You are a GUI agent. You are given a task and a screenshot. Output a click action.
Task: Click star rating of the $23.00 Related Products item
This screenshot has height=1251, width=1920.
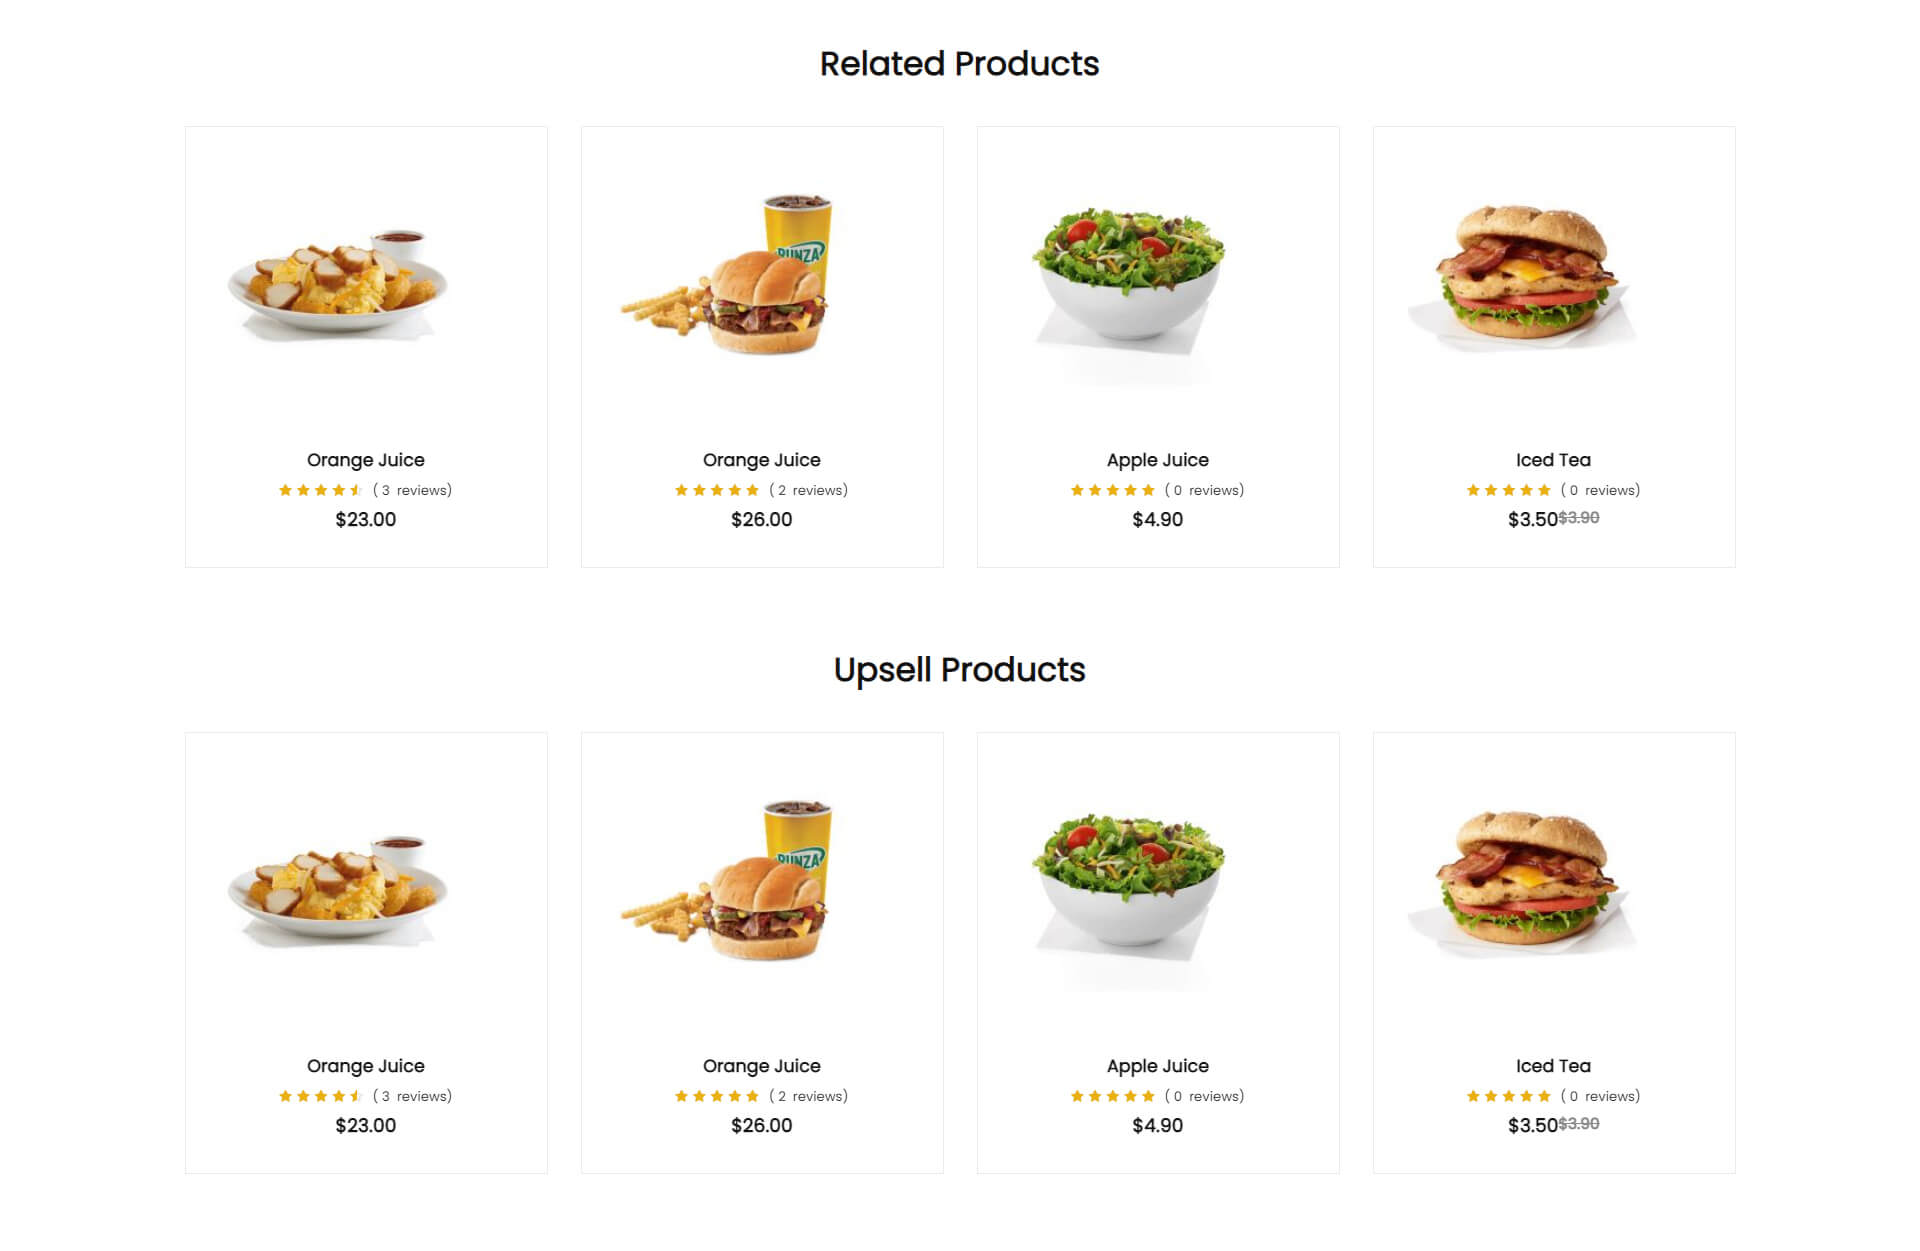321,490
